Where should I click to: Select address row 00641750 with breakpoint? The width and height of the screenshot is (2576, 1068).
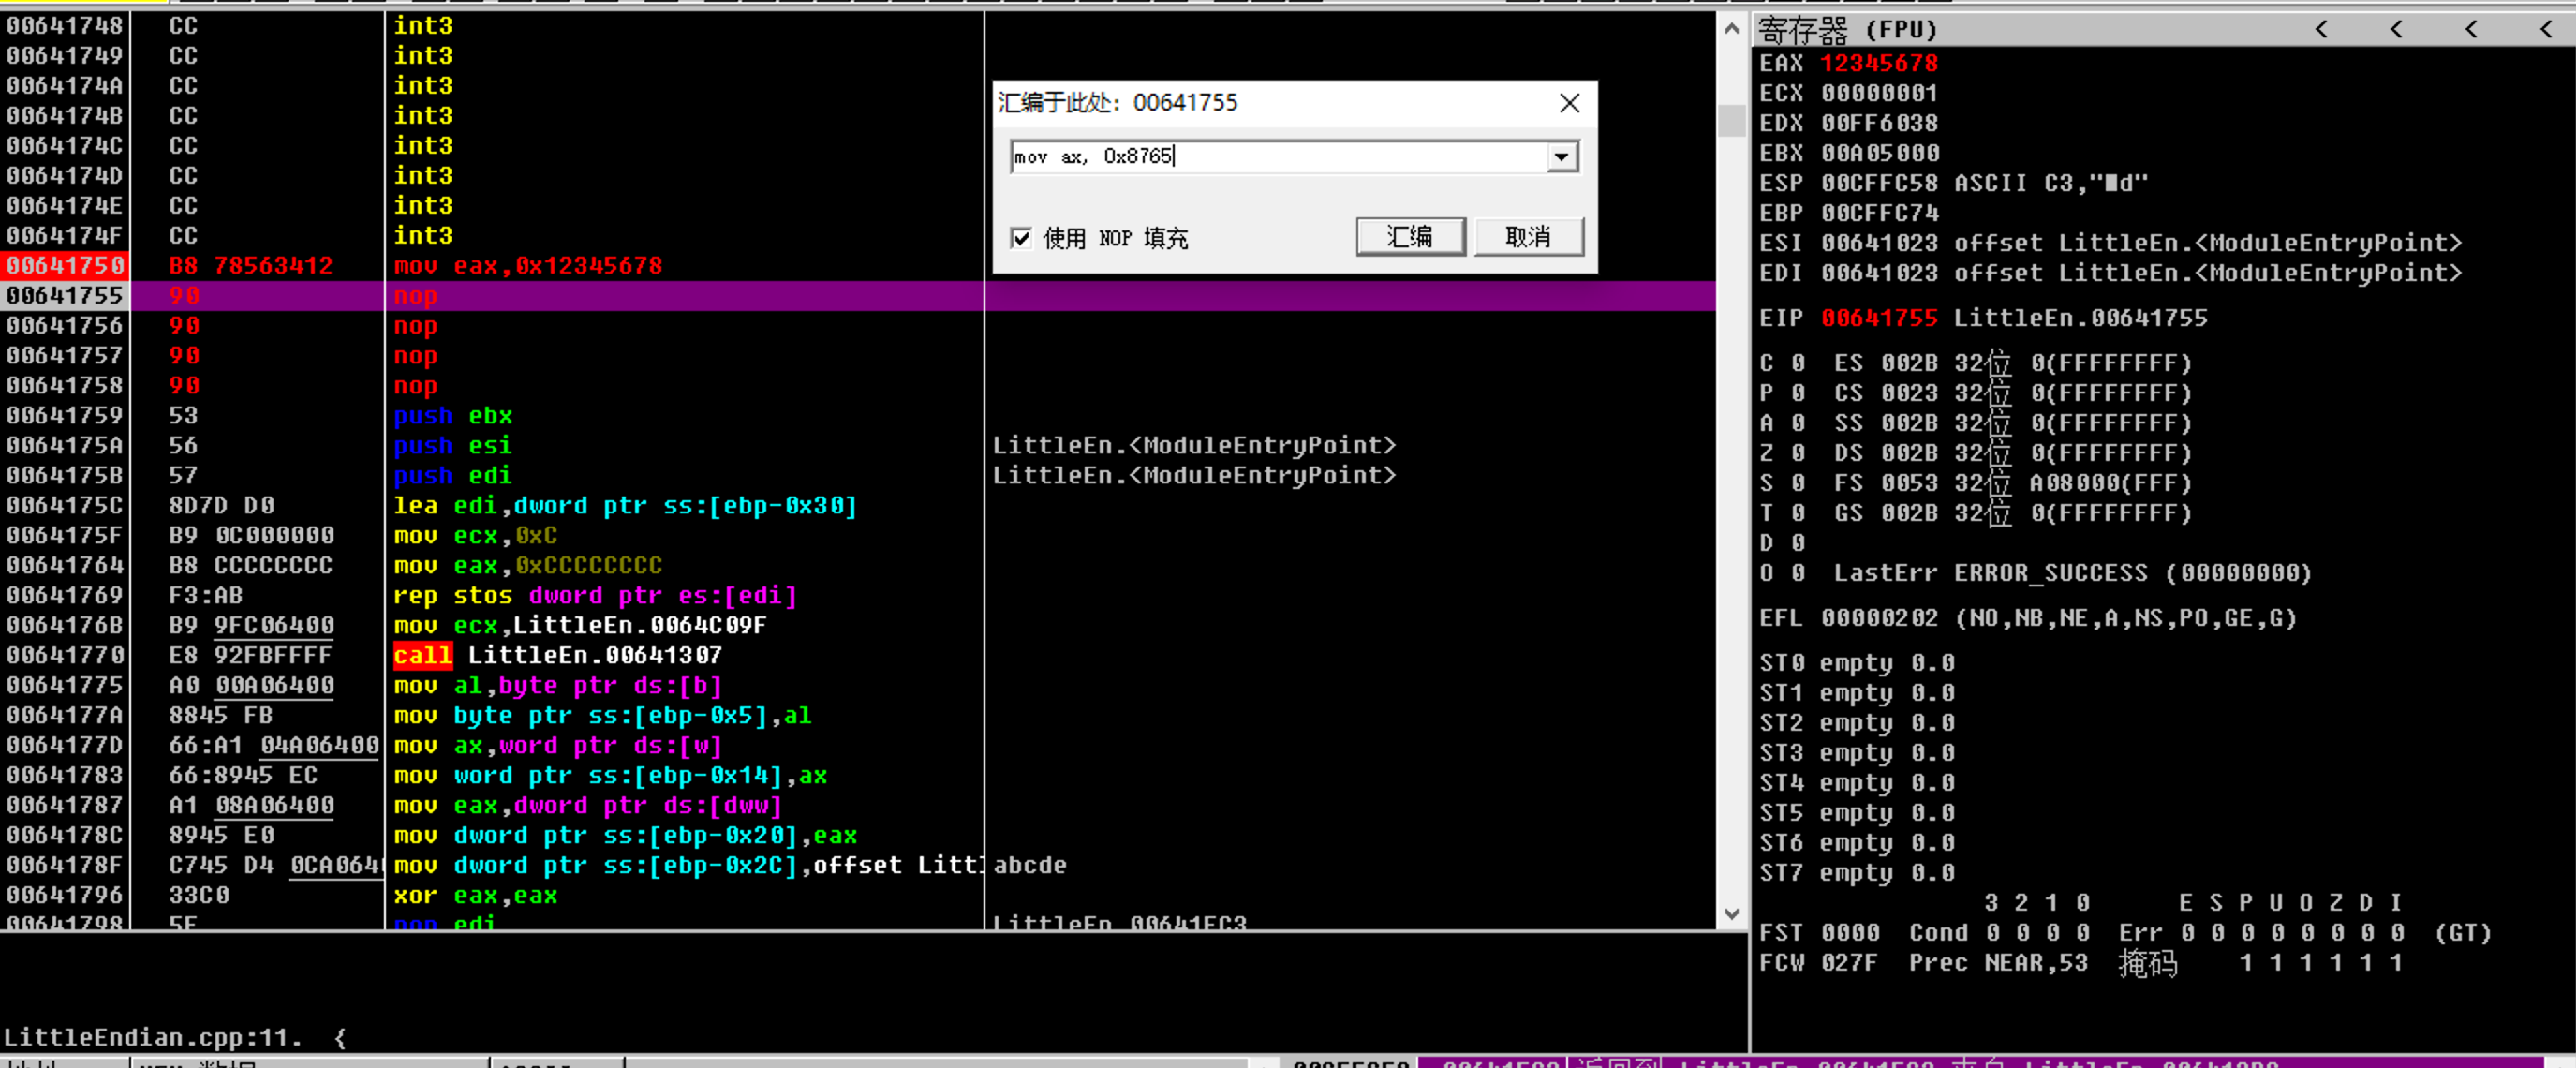66,266
